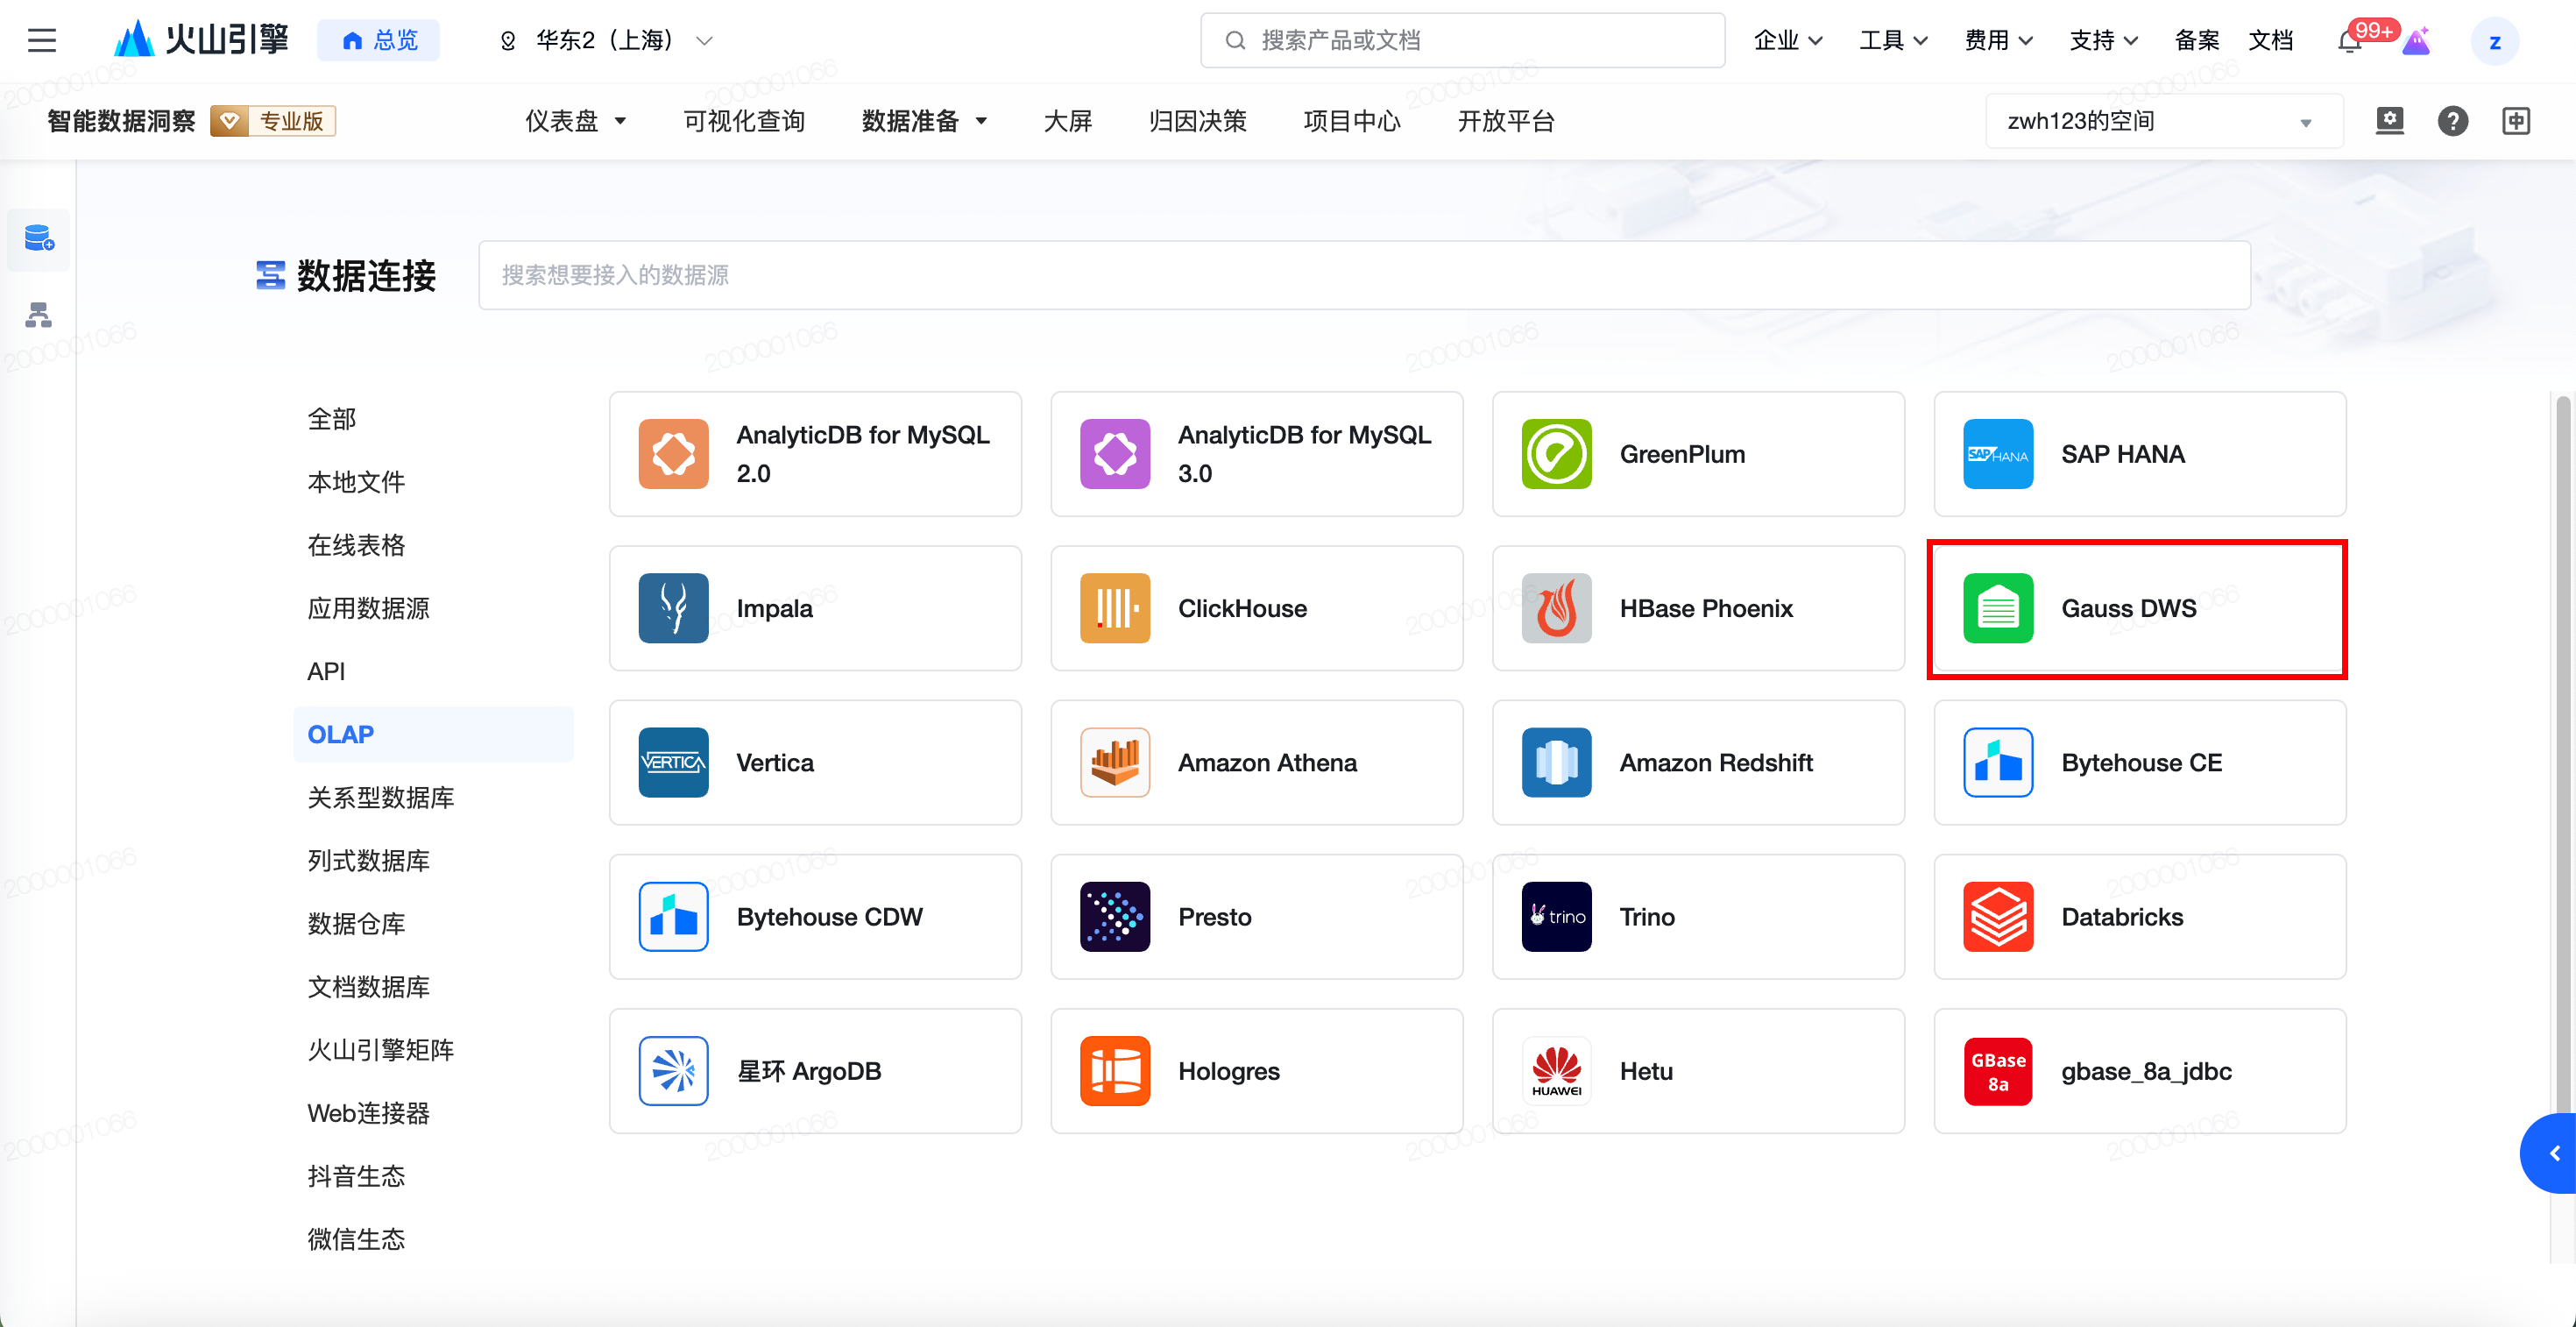The height and width of the screenshot is (1327, 2576).
Task: Open the 项目中心 menu item
Action: click(x=1352, y=121)
